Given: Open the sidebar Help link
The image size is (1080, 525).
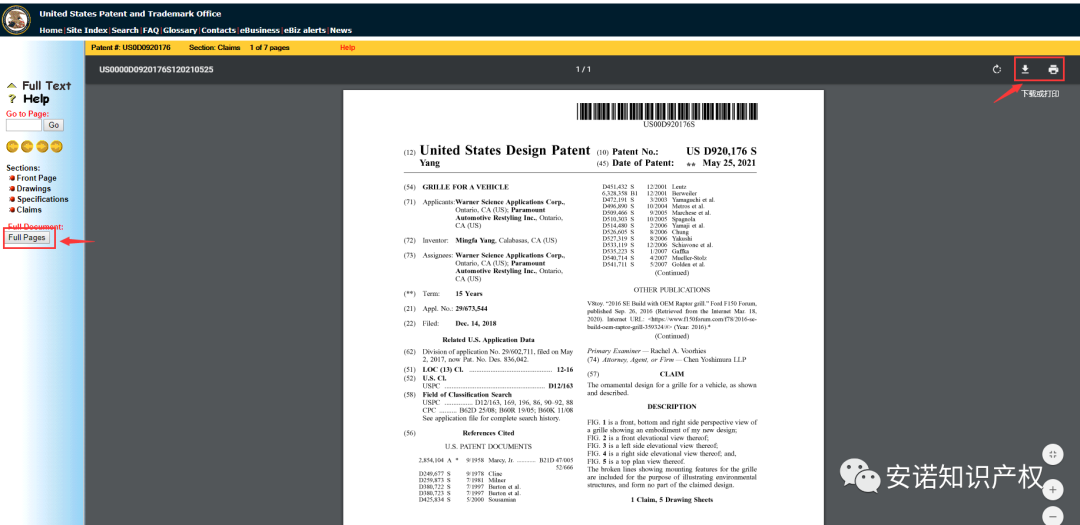Looking at the screenshot, I should (x=37, y=99).
